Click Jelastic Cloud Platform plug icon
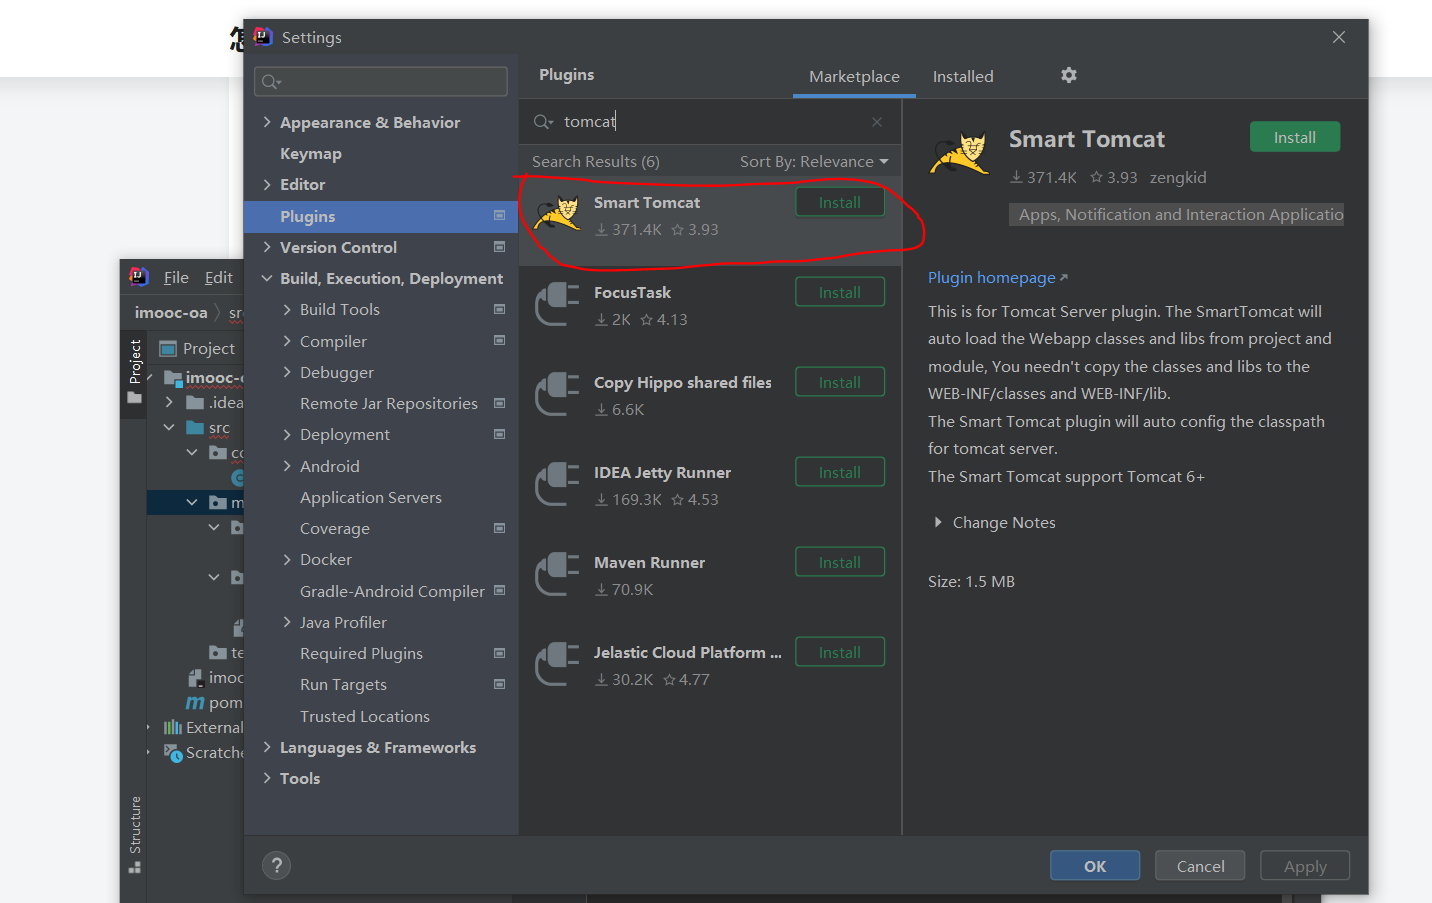This screenshot has height=903, width=1432. 557,665
